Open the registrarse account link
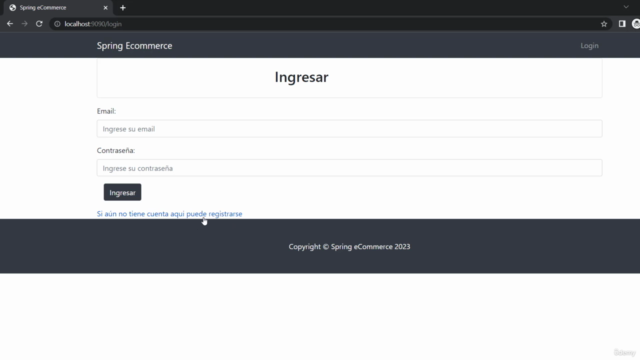The image size is (640, 360). [x=169, y=214]
